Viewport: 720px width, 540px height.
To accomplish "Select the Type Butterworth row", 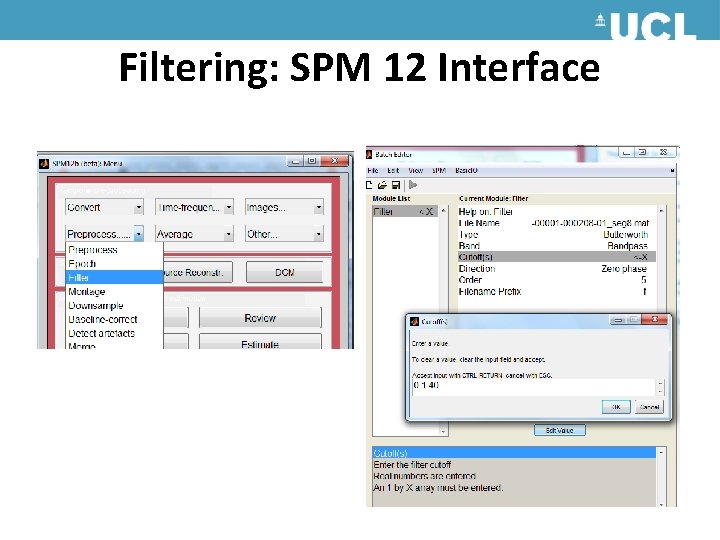I will coord(557,234).
